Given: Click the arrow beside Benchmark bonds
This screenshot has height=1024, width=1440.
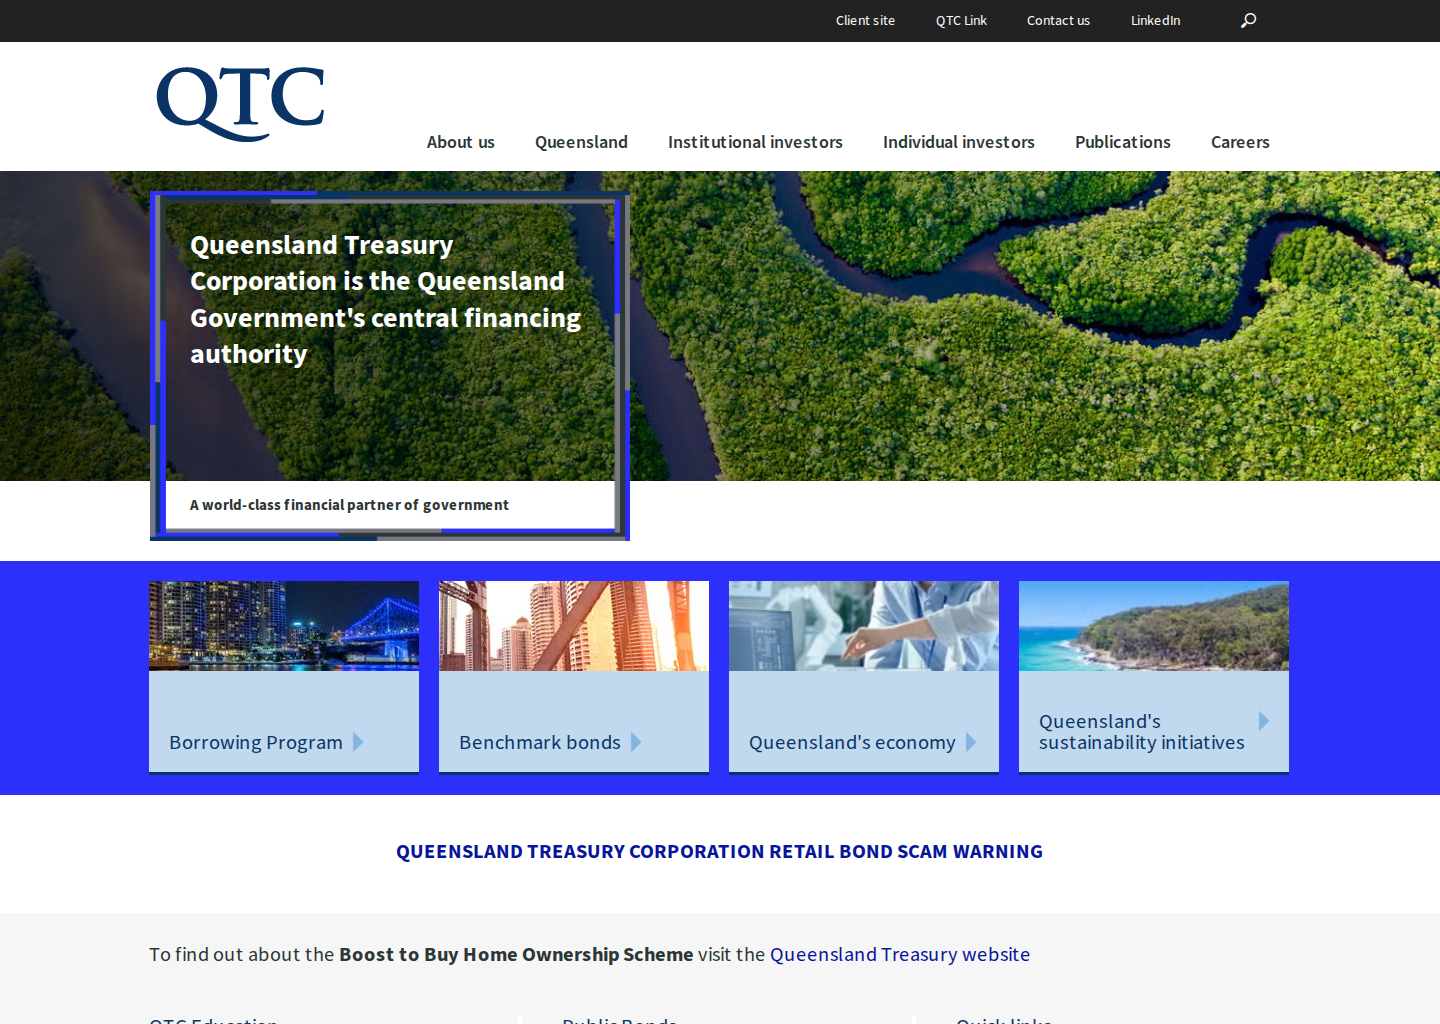Looking at the screenshot, I should pos(636,742).
